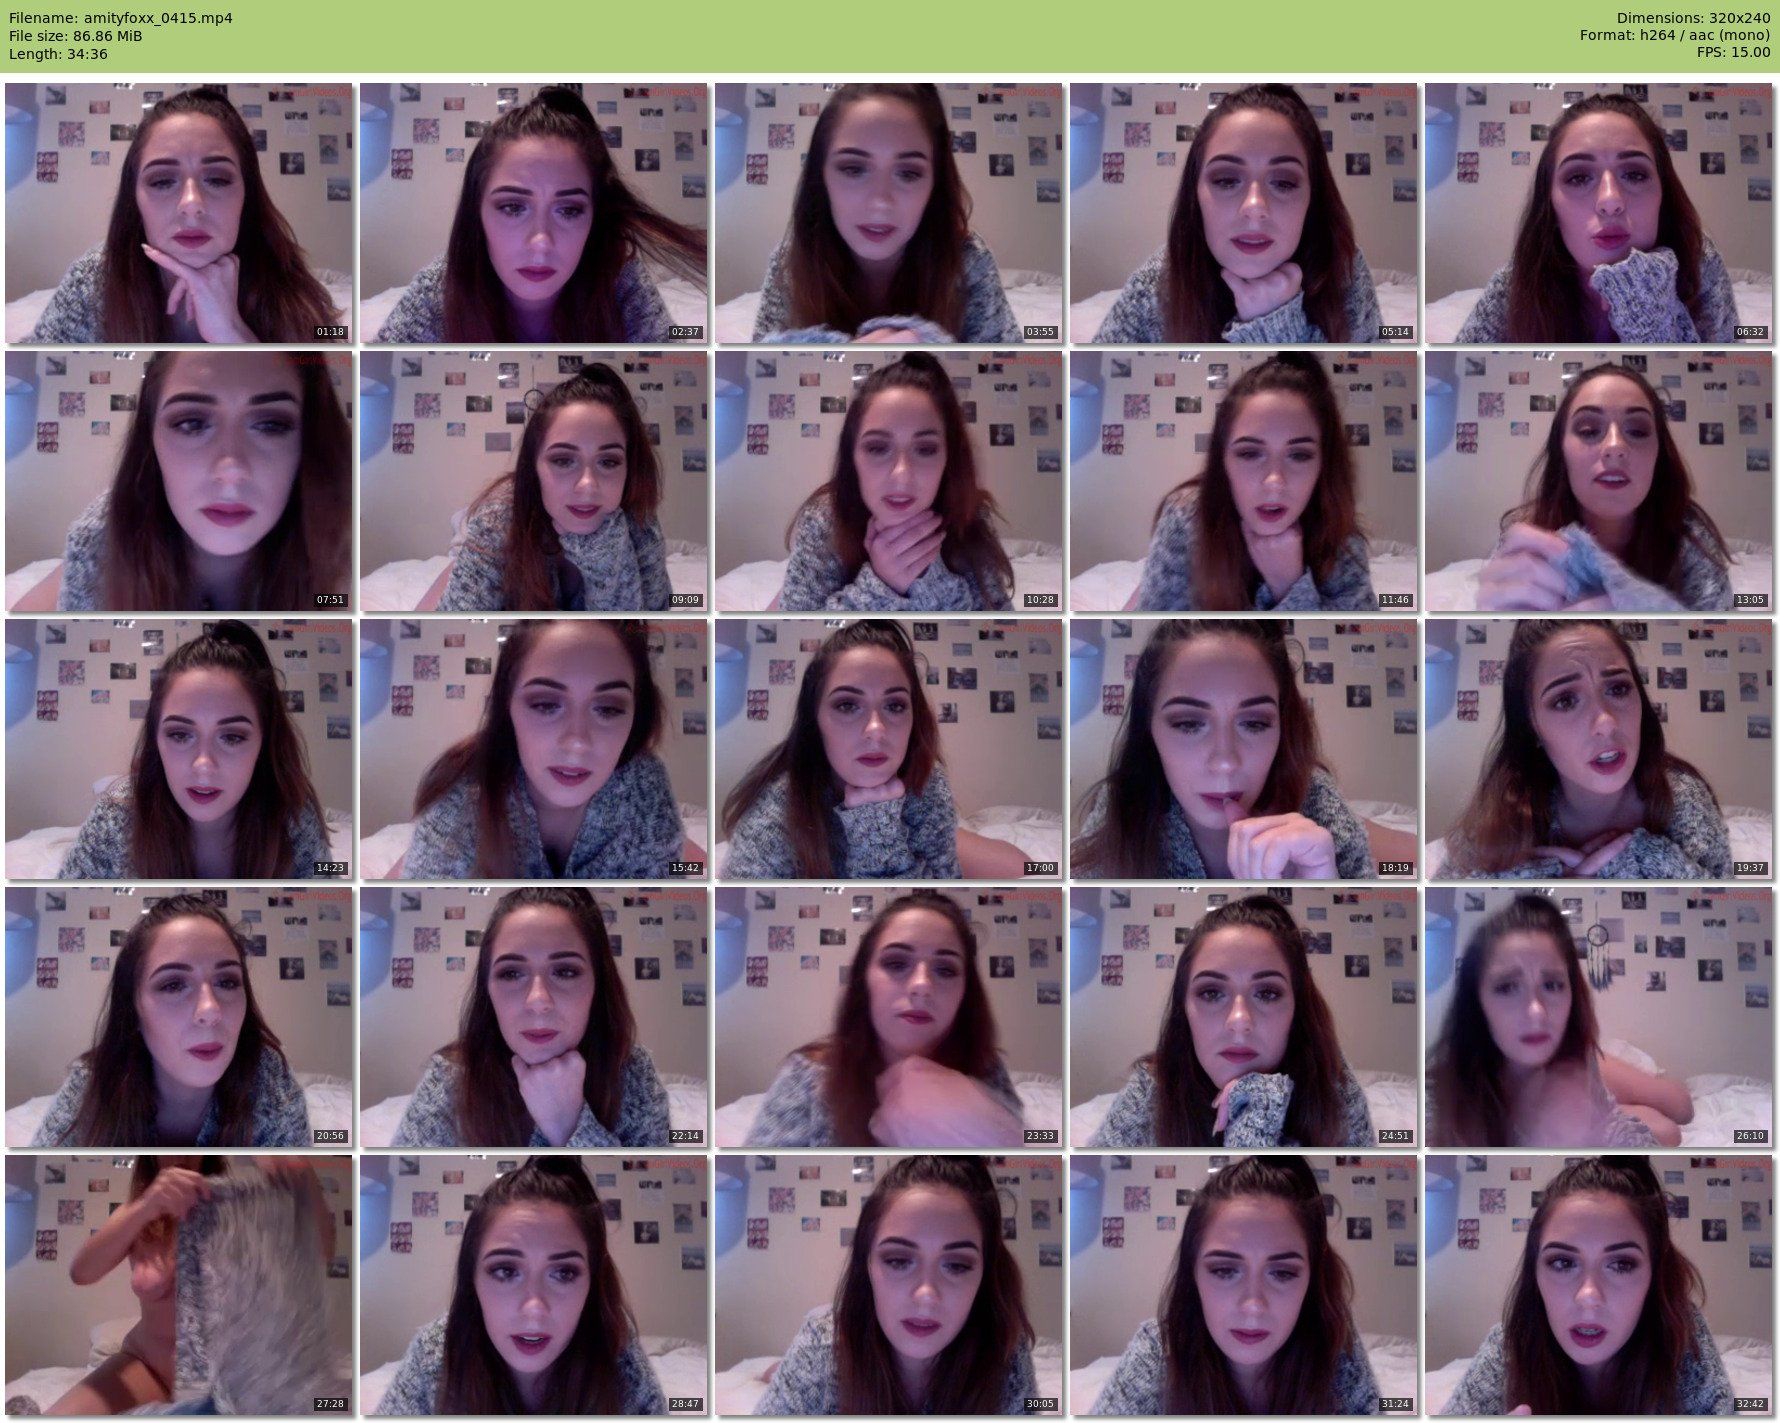Select the 14:23 thumbnail
Screen dimensions: 1780x1423
pos(178,749)
